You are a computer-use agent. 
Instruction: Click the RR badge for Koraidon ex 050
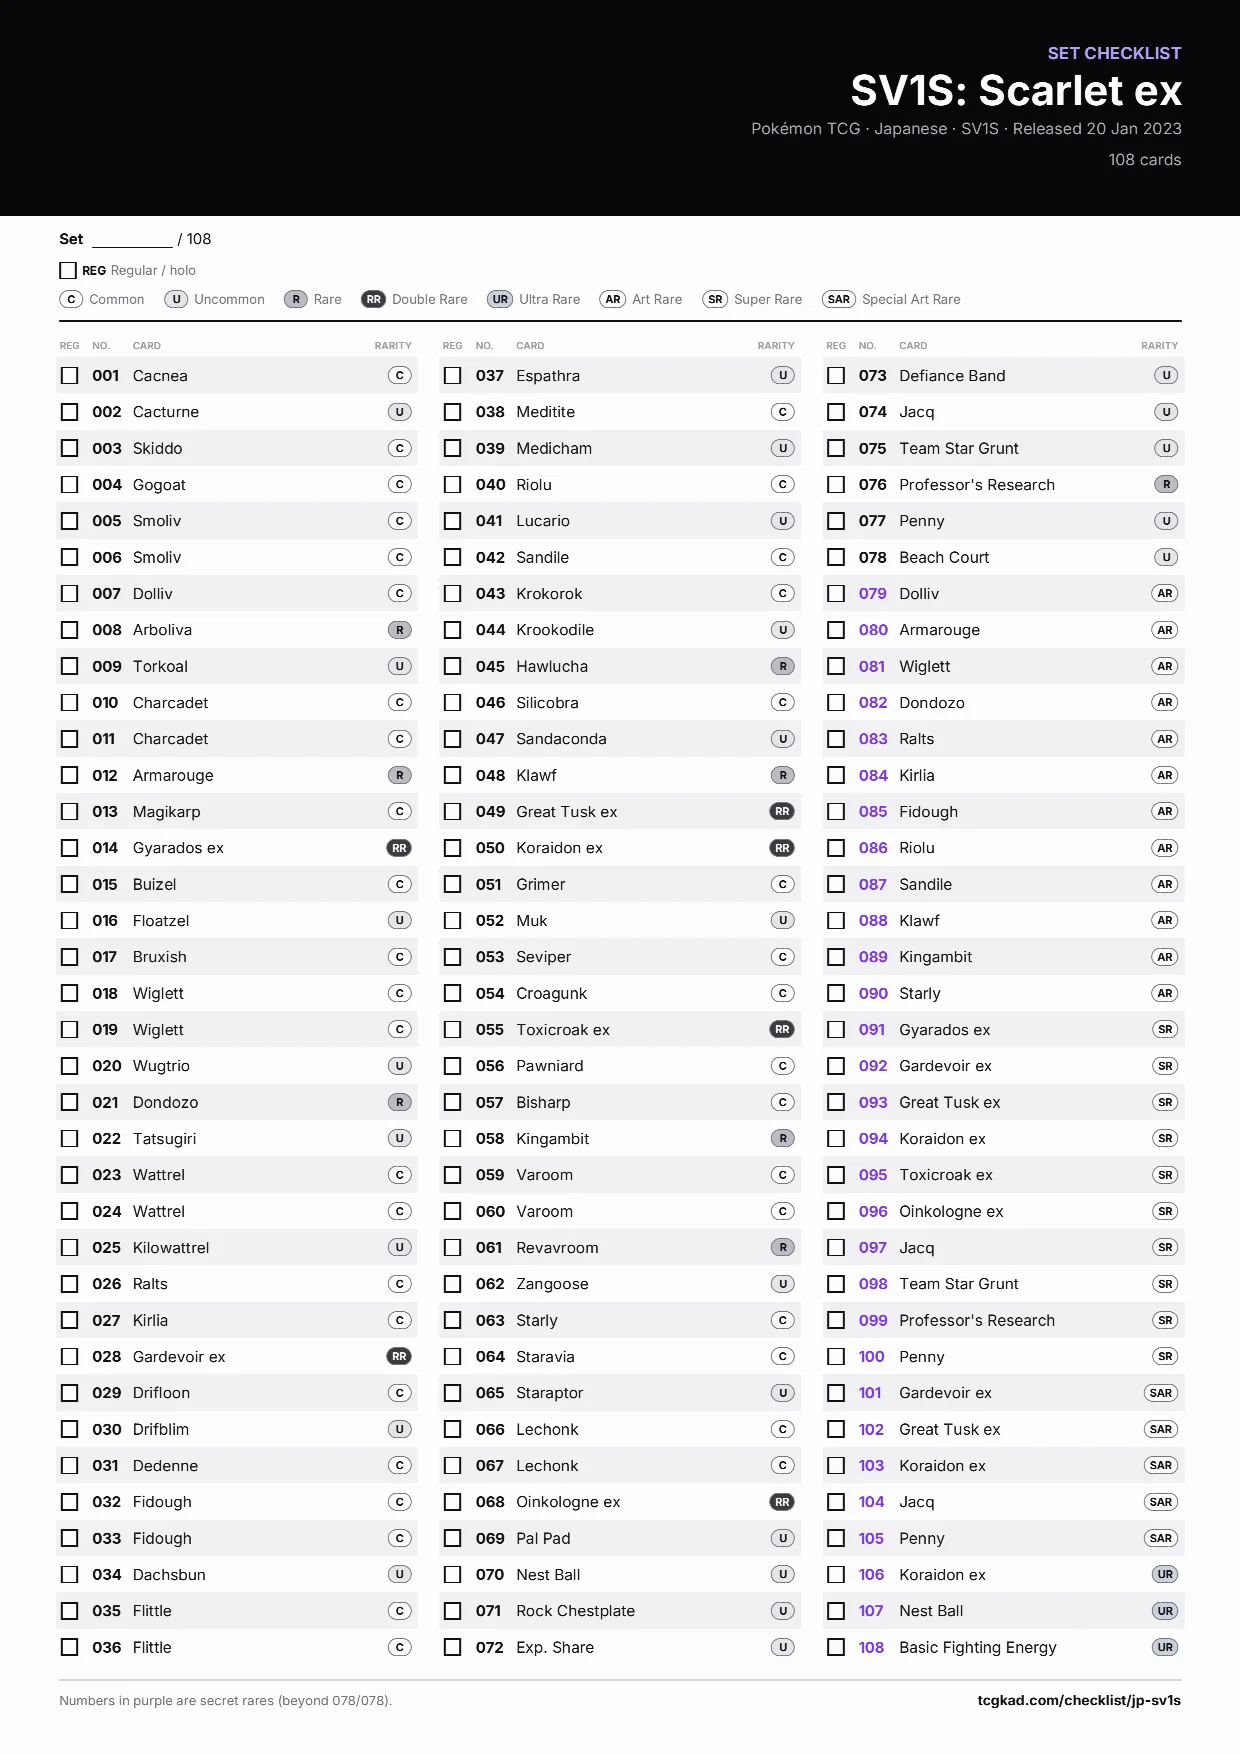coord(782,848)
